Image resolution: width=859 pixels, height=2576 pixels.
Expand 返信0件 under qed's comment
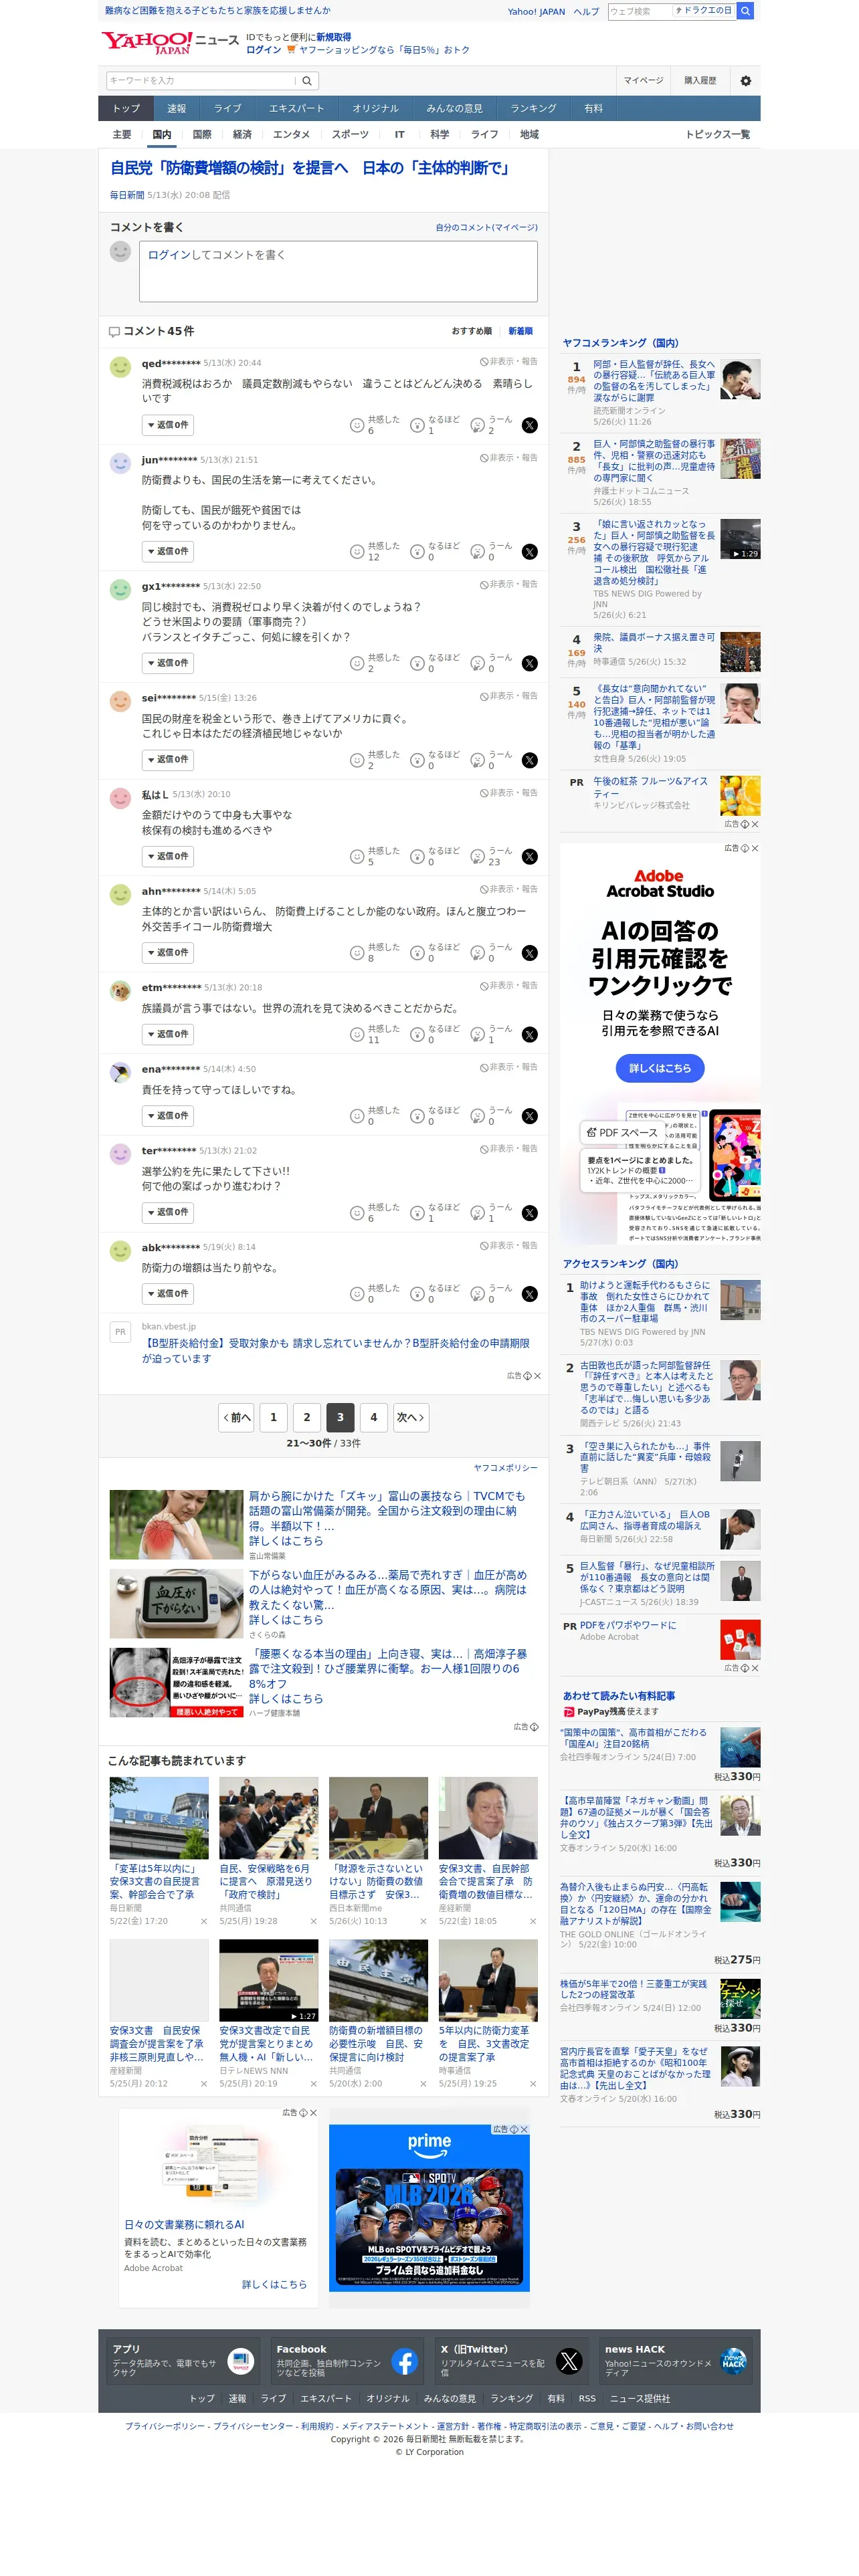[x=167, y=425]
